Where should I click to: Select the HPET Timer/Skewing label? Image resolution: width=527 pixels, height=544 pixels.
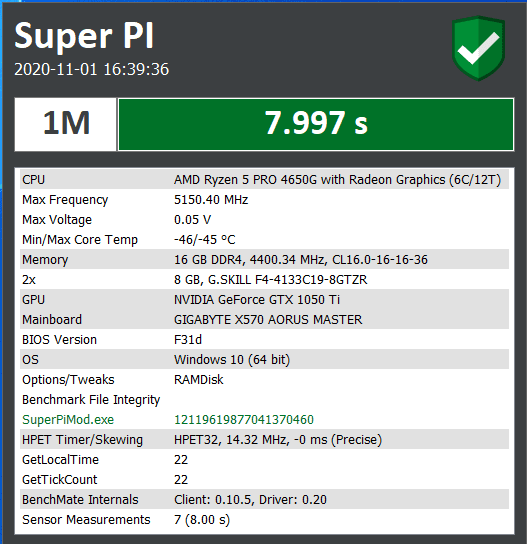click(83, 440)
